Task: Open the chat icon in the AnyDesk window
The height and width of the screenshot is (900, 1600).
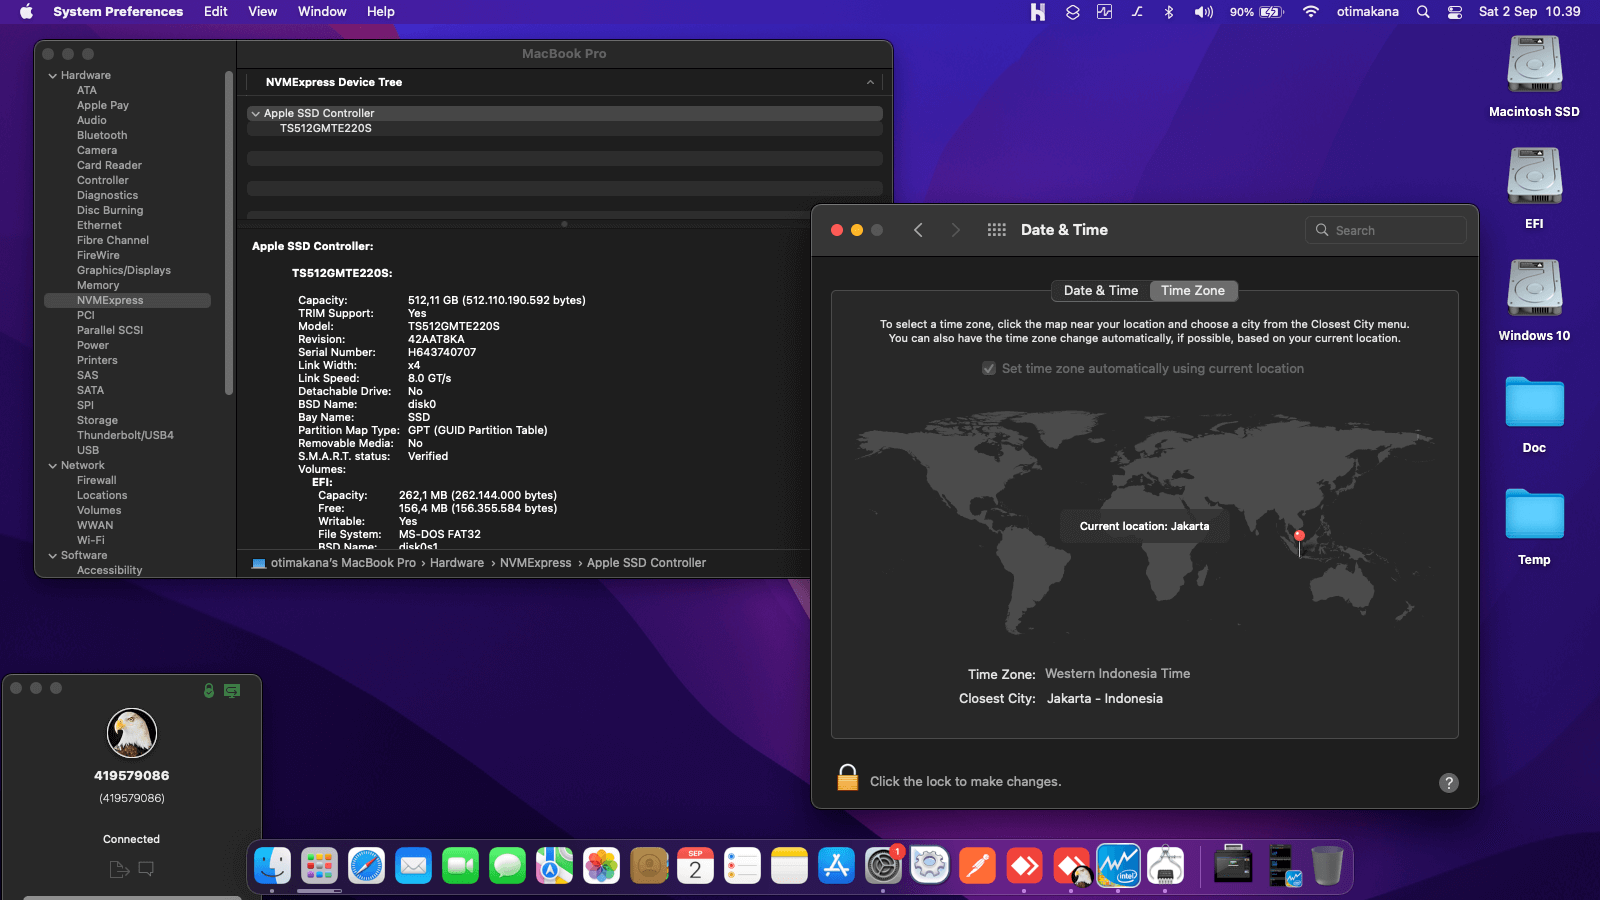Action: pos(146,869)
